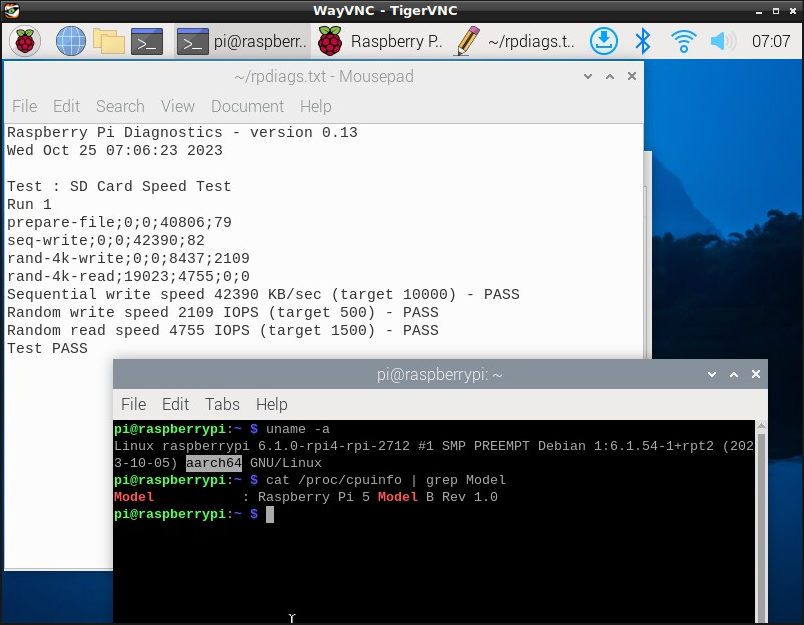Click the terminal scrollbar thumb
The image size is (804, 625).
pos(761,528)
